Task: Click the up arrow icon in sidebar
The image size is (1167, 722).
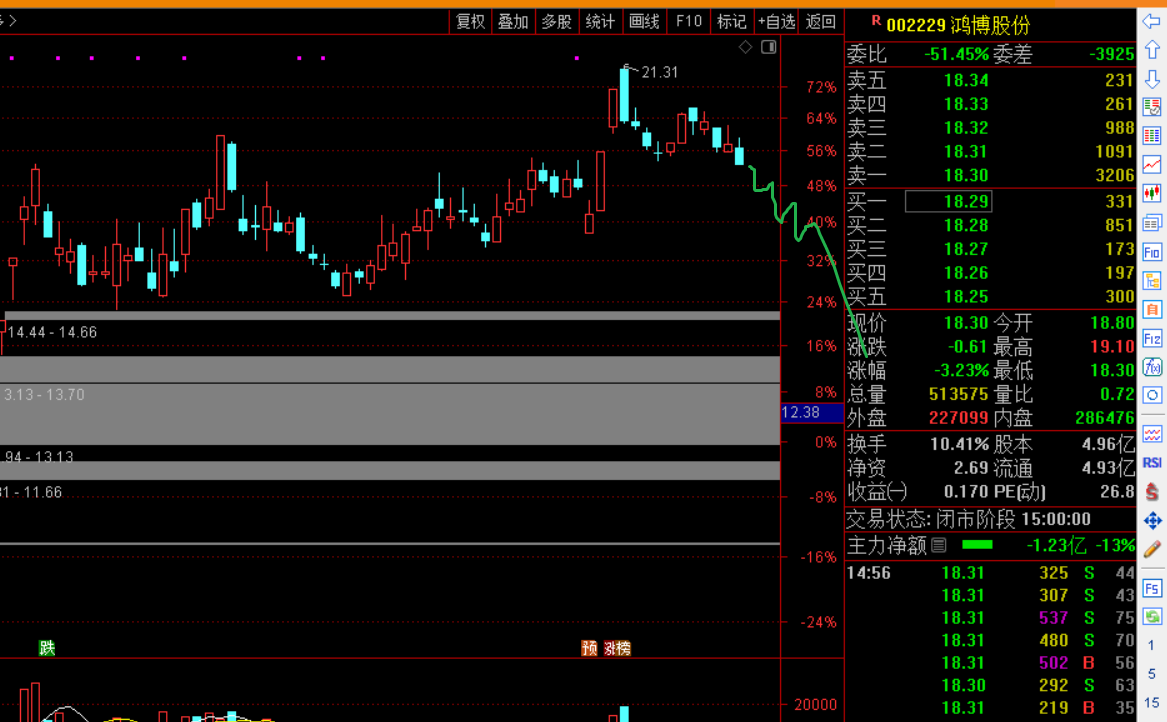Action: [1151, 50]
